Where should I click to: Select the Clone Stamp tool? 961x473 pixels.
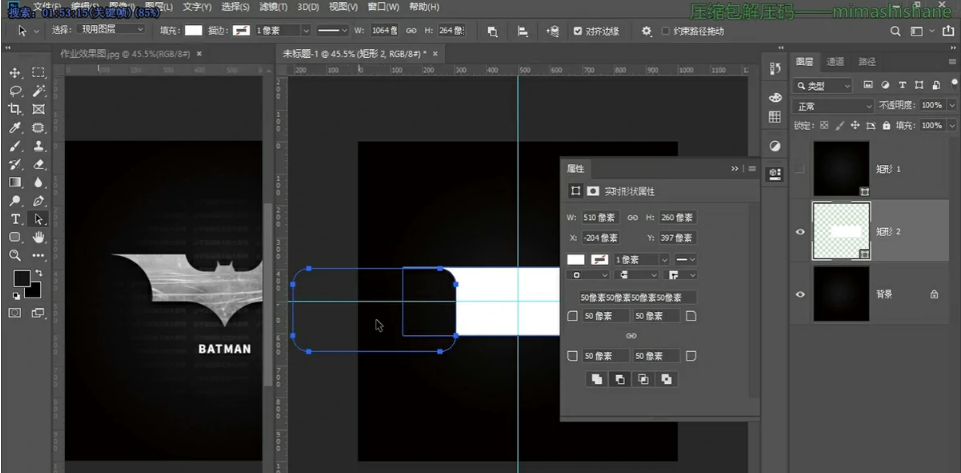pyautogui.click(x=39, y=146)
